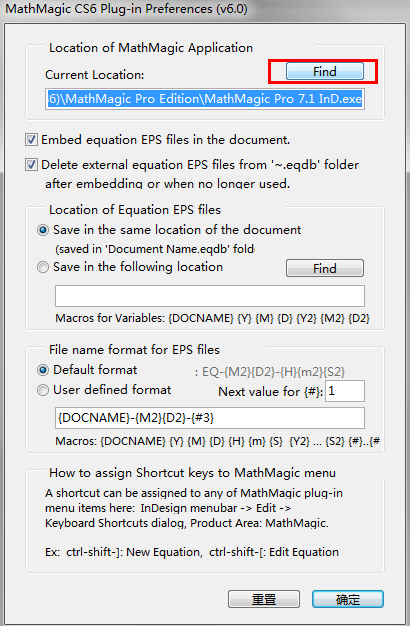
Task: Choose User defined format radio option
Action: 43,390
